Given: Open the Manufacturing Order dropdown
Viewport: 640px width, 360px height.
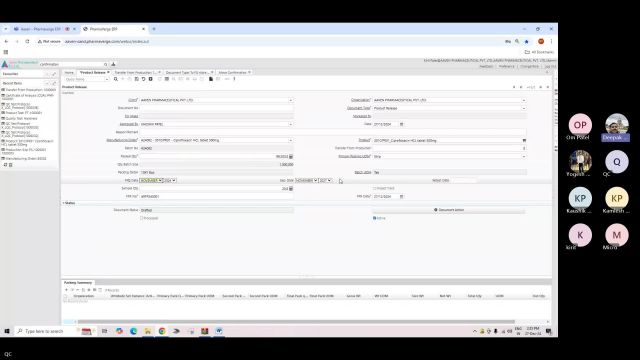Looking at the screenshot, I should click(291, 140).
